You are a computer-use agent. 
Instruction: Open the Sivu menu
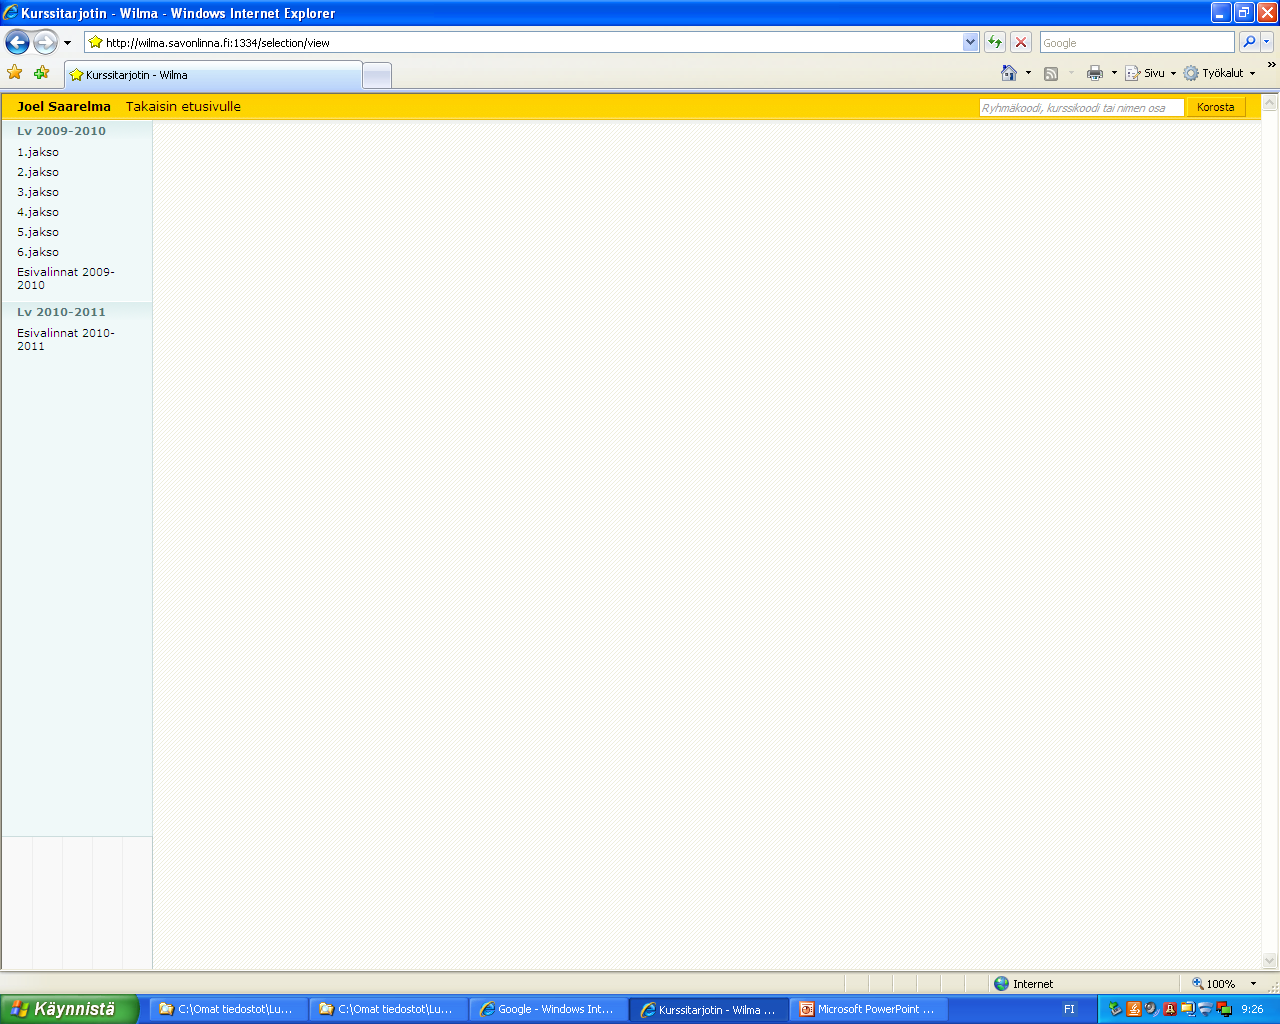[1150, 73]
